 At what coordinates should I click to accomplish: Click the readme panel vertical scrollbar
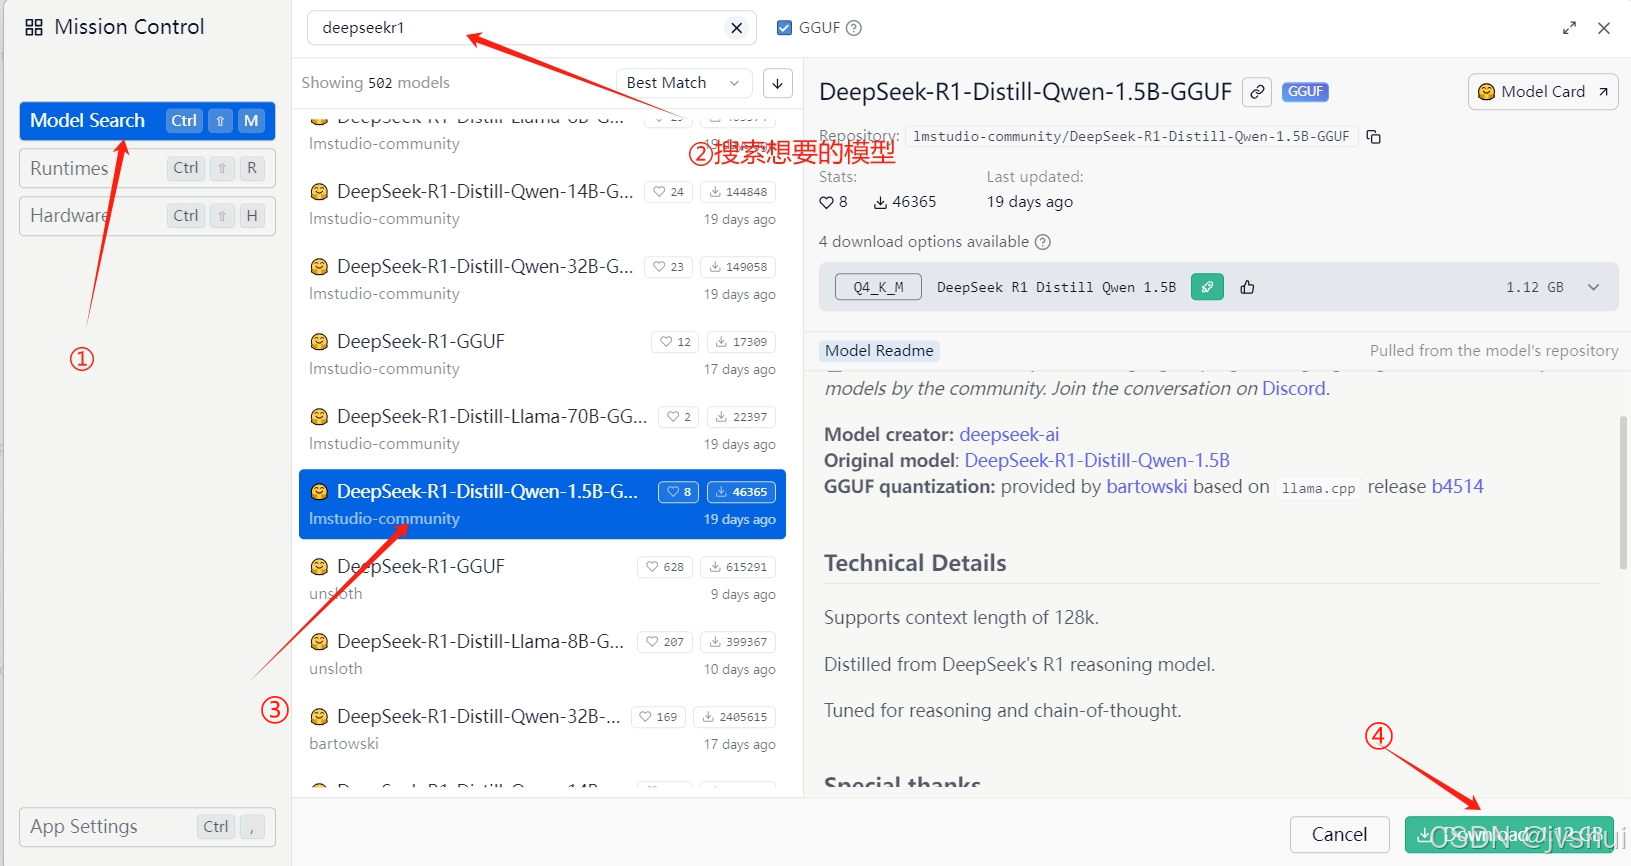[x=1623, y=493]
